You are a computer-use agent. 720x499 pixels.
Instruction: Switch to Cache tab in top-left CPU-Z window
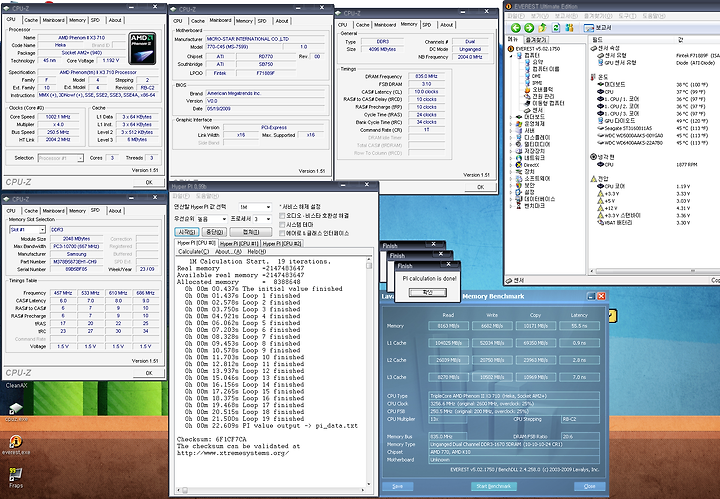pos(31,20)
